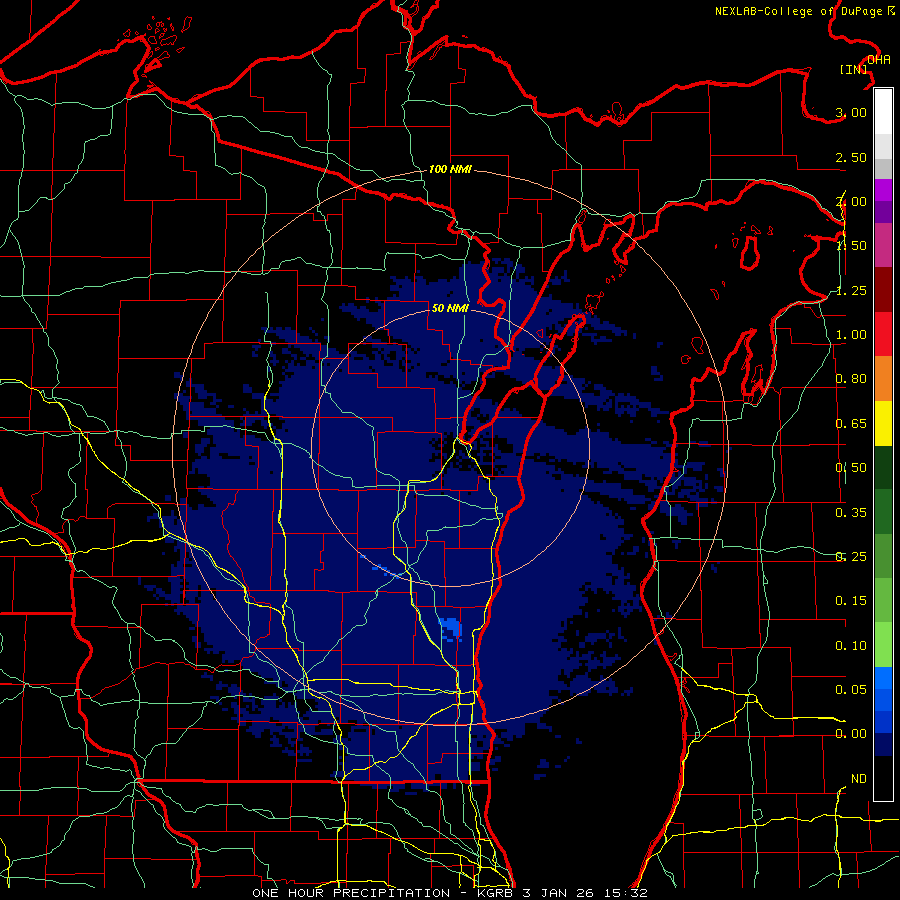Click the yellow 0.65 inch legend swatch
The width and height of the screenshot is (900, 900).
[x=883, y=423]
